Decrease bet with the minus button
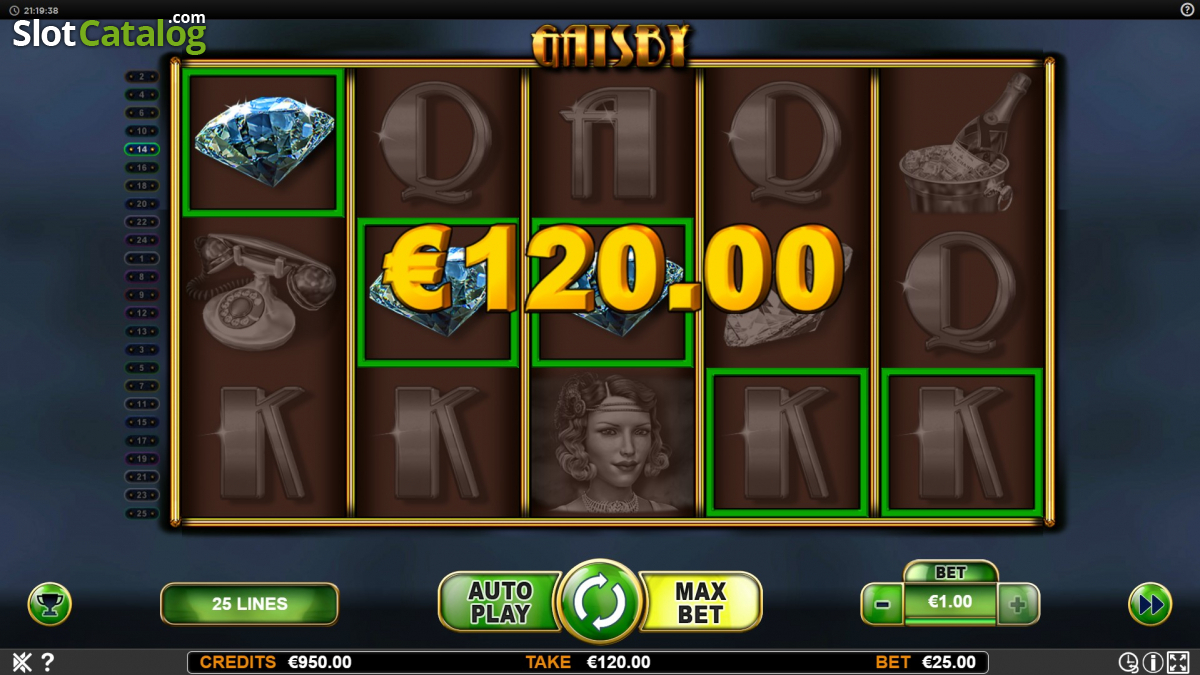The height and width of the screenshot is (675, 1200). coord(882,604)
